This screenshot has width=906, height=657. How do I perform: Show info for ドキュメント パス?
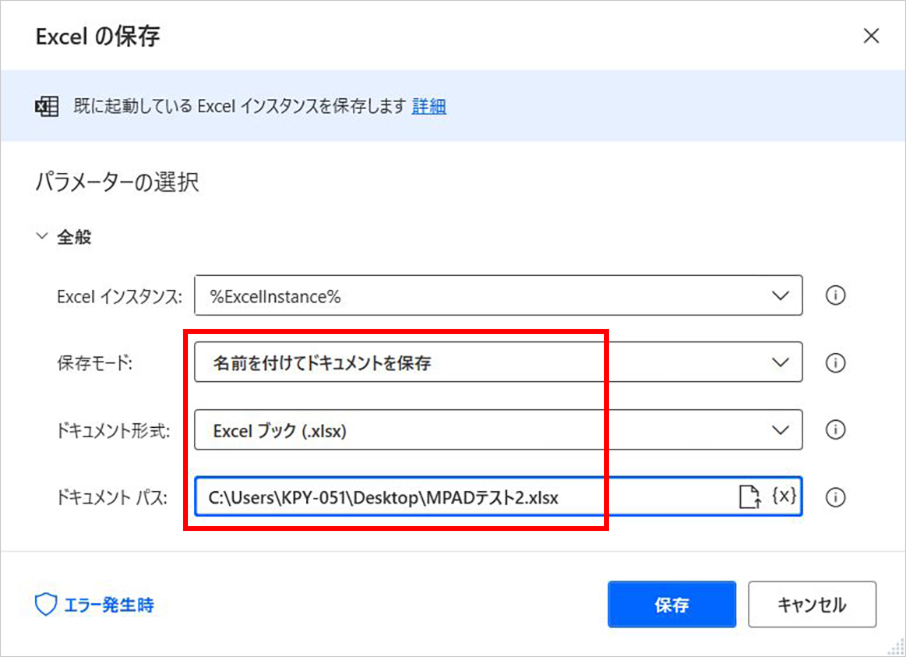tap(835, 497)
